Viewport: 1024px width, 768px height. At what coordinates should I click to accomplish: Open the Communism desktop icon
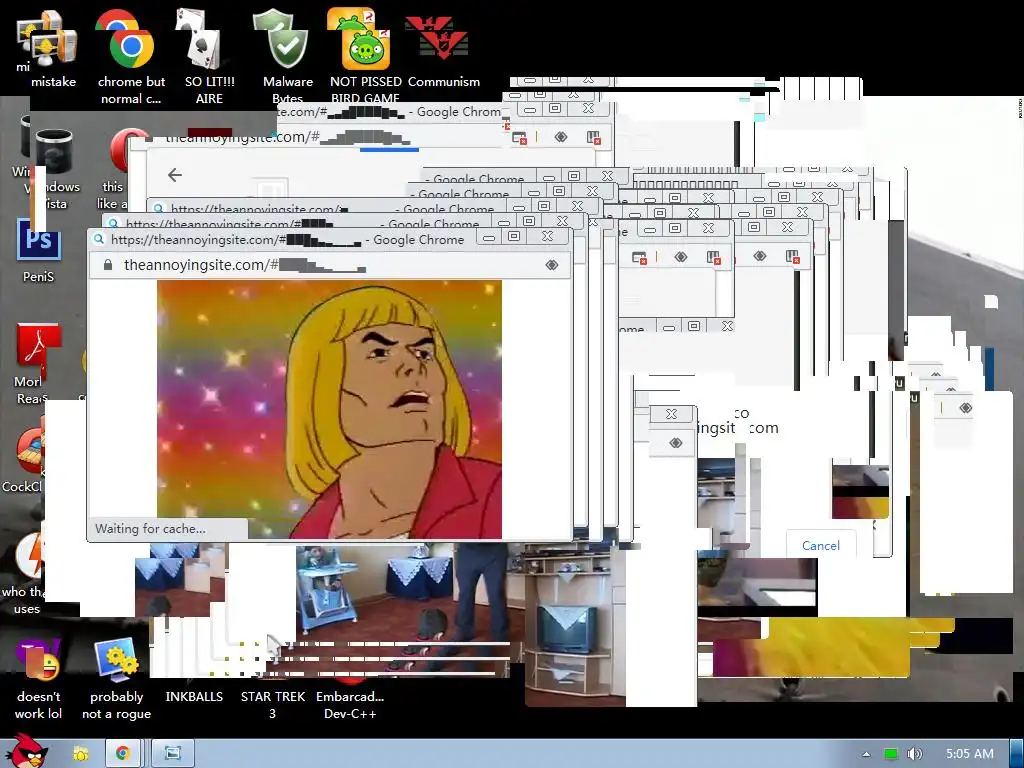tap(443, 52)
